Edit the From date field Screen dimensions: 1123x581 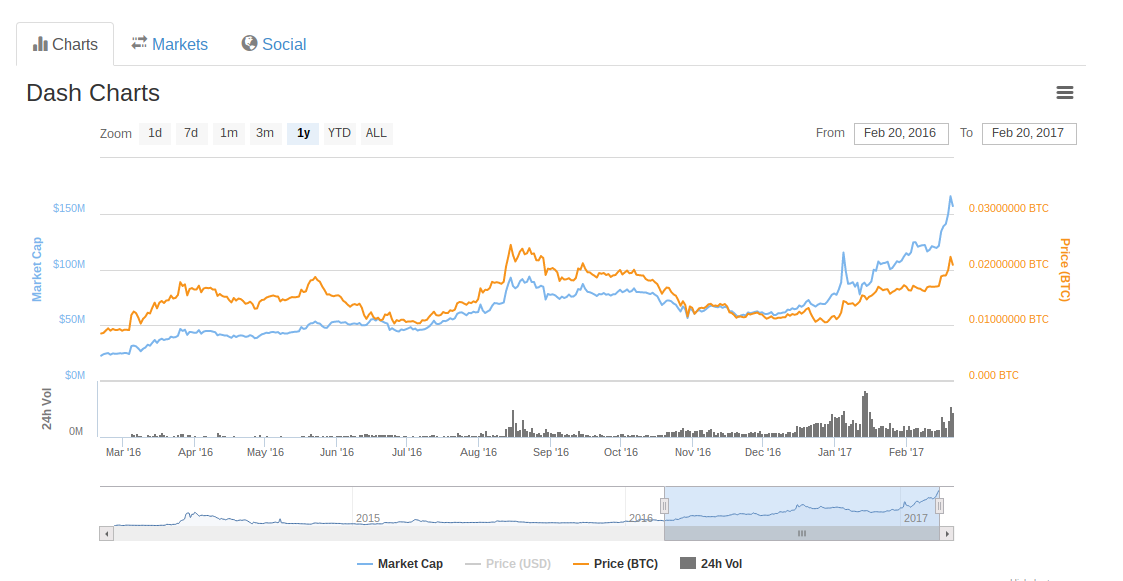pos(901,133)
